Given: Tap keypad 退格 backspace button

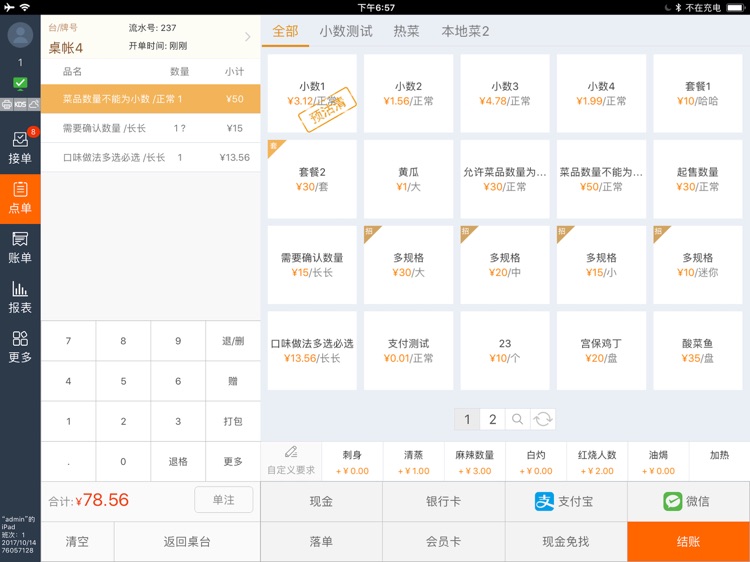Looking at the screenshot, I should pyautogui.click(x=178, y=461).
